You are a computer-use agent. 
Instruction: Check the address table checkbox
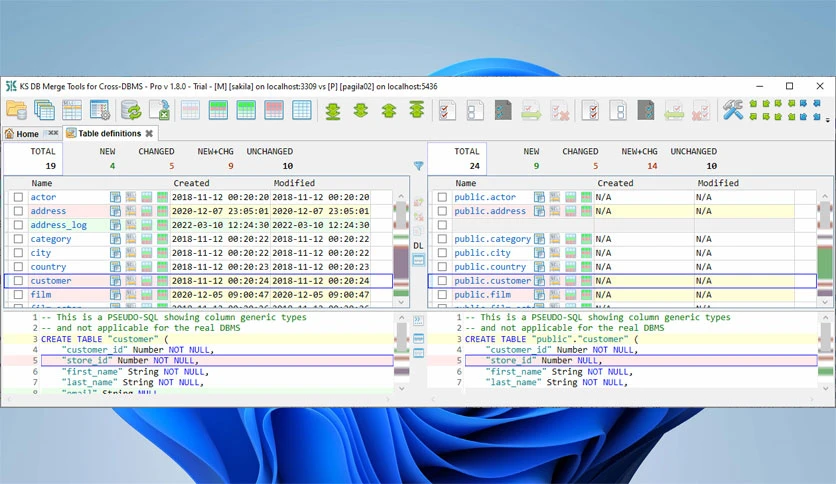pos(18,211)
